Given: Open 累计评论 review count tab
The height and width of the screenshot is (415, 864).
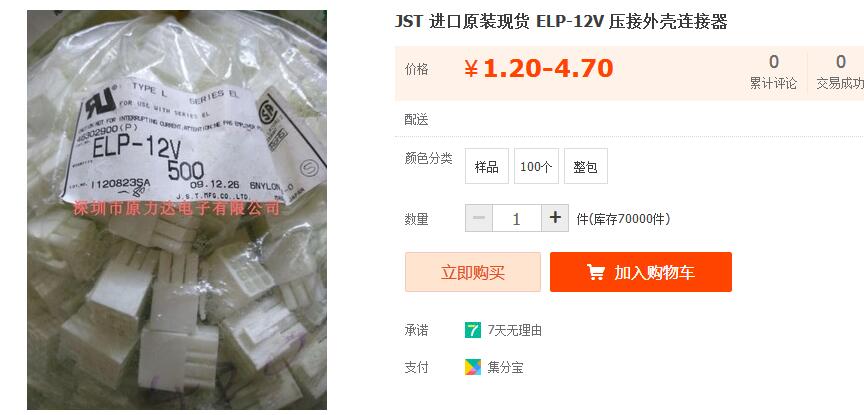Looking at the screenshot, I should coord(774,72).
